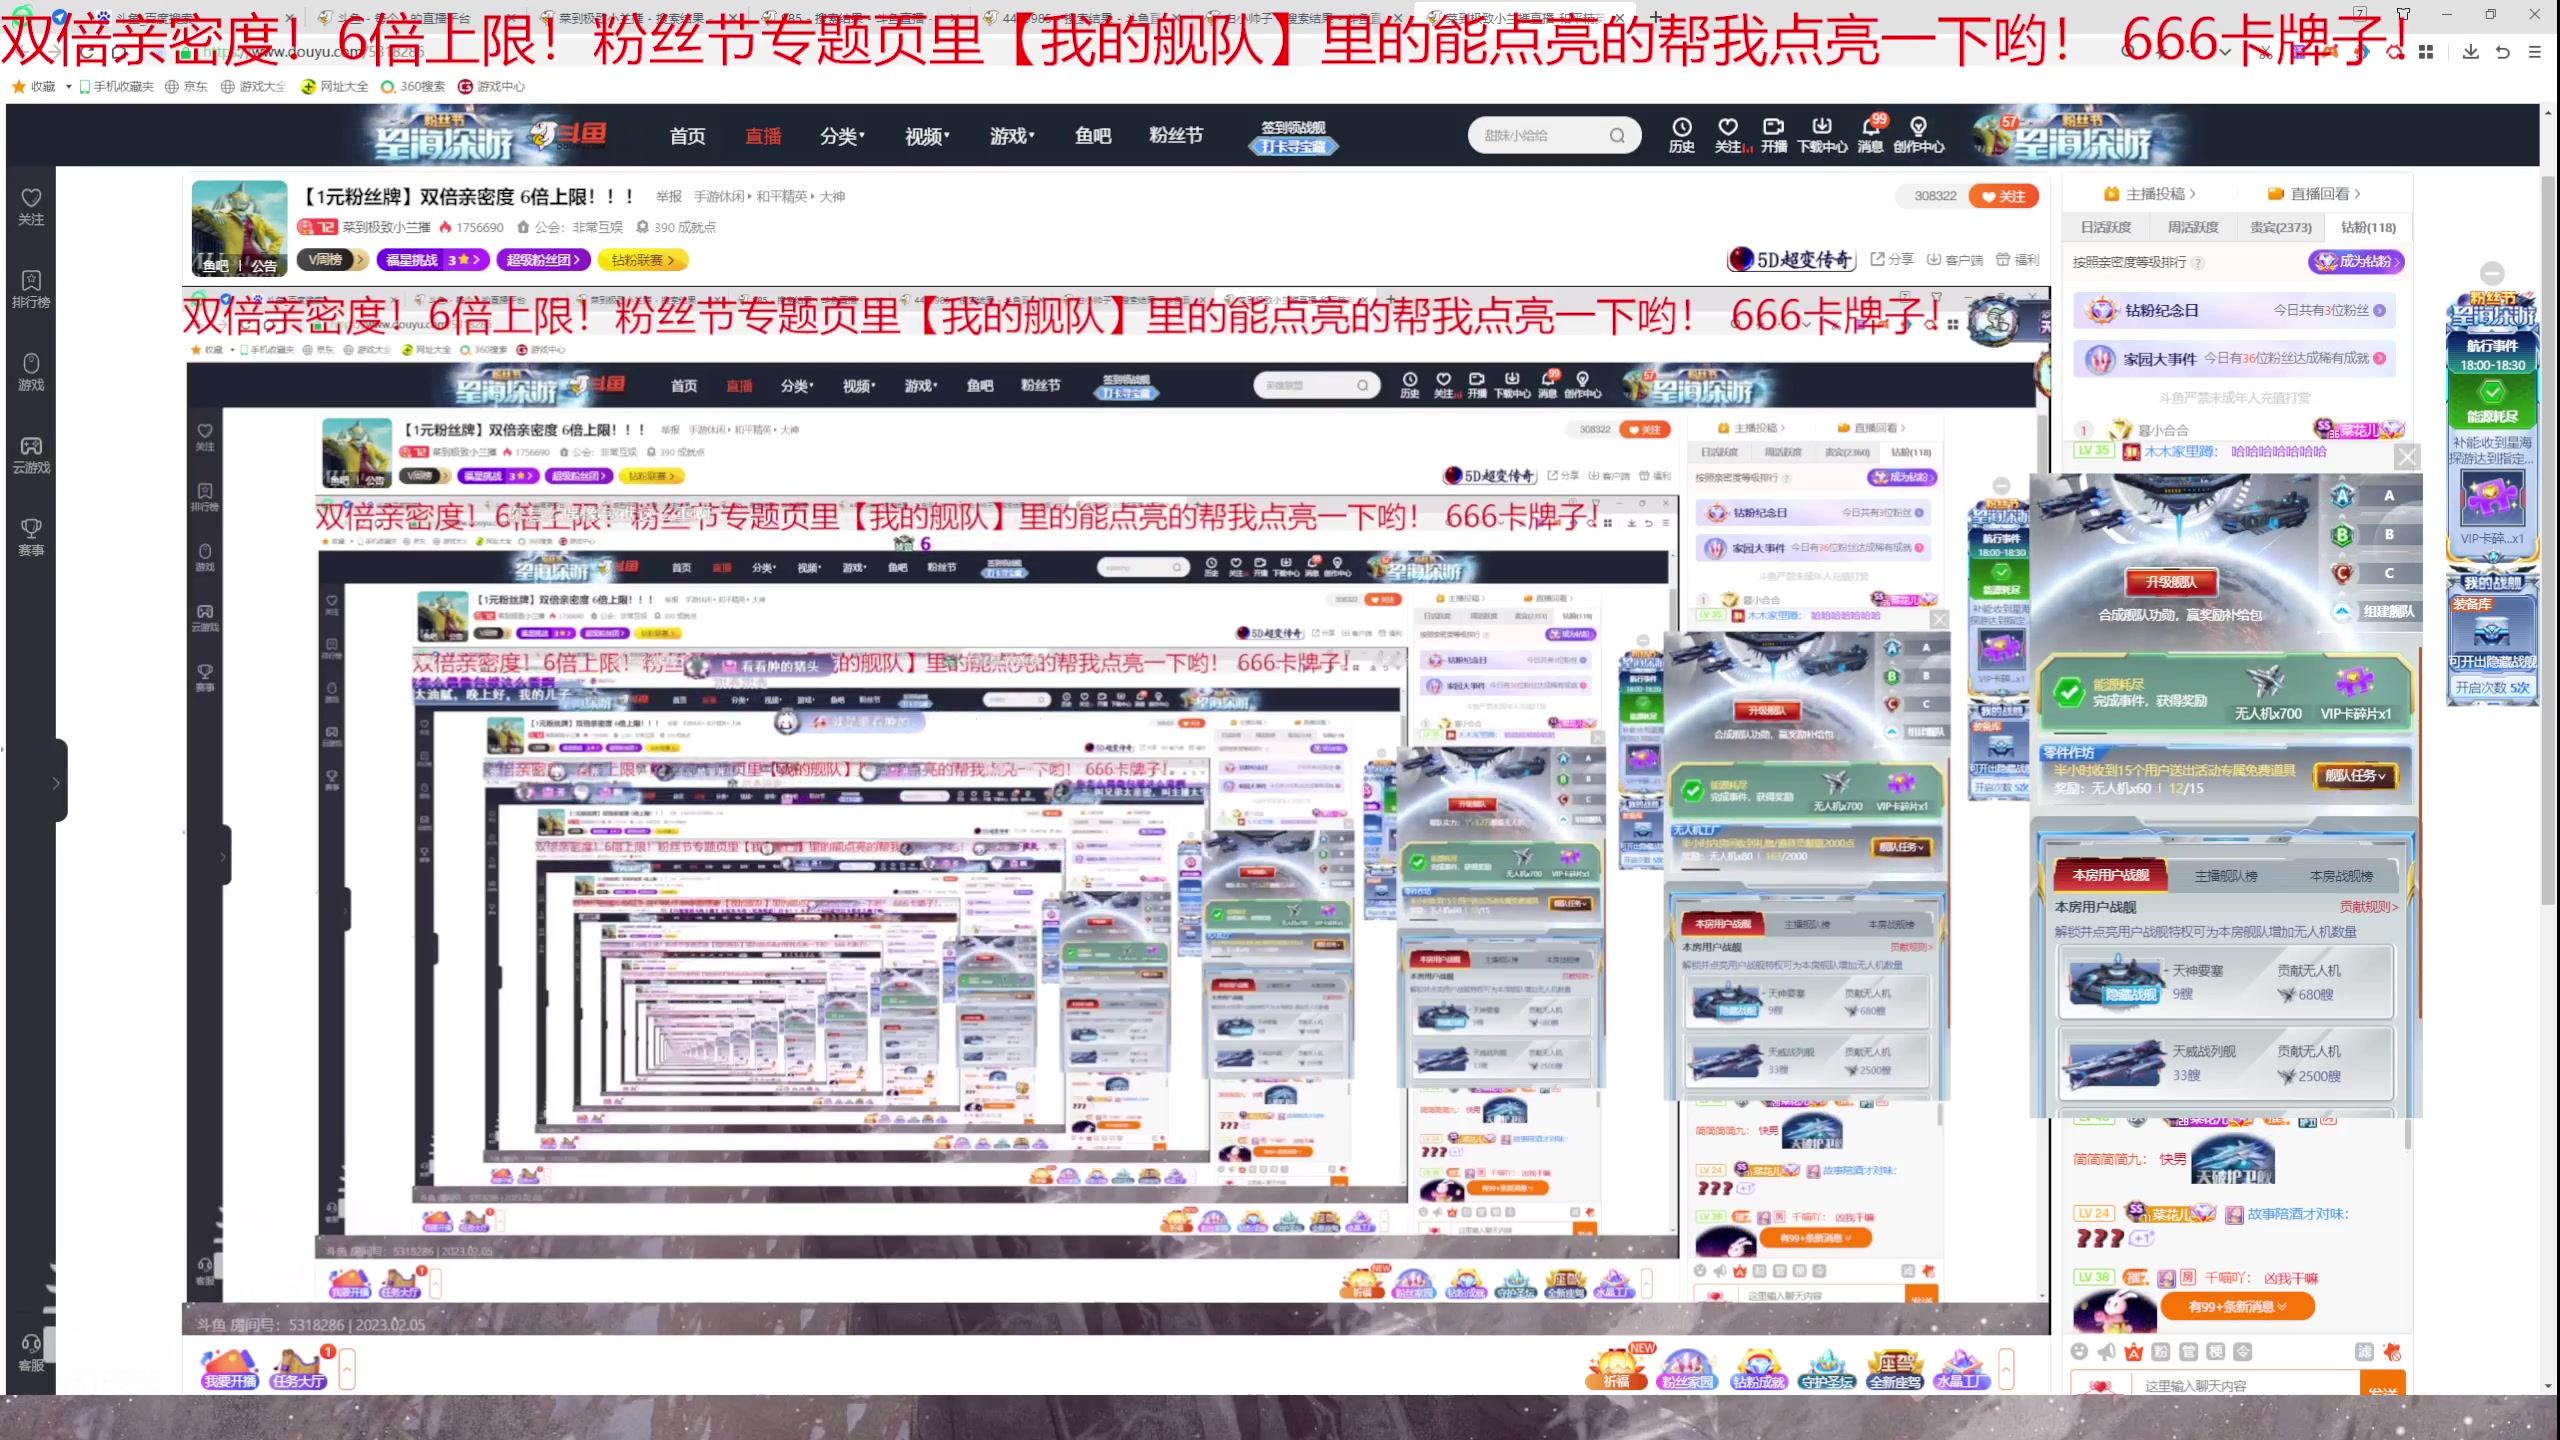Click the 钻粉联赛 yellow badge button
This screenshot has height=1440, width=2560.
[x=642, y=260]
